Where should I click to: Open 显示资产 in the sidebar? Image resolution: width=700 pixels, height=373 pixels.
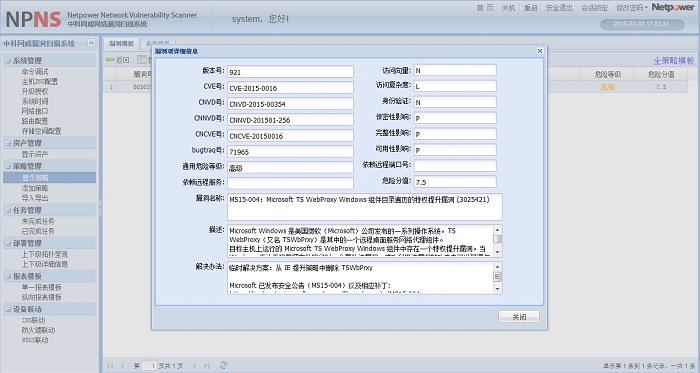pyautogui.click(x=35, y=154)
